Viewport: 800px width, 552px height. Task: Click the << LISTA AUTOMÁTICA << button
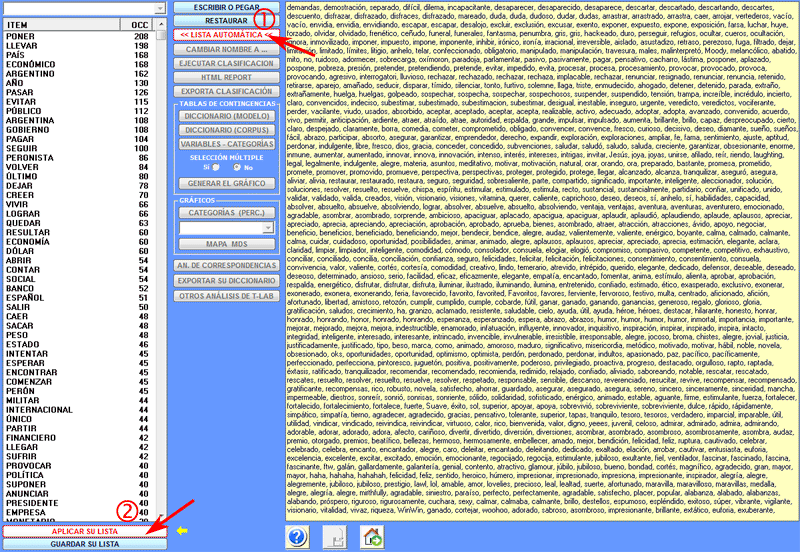click(x=227, y=35)
